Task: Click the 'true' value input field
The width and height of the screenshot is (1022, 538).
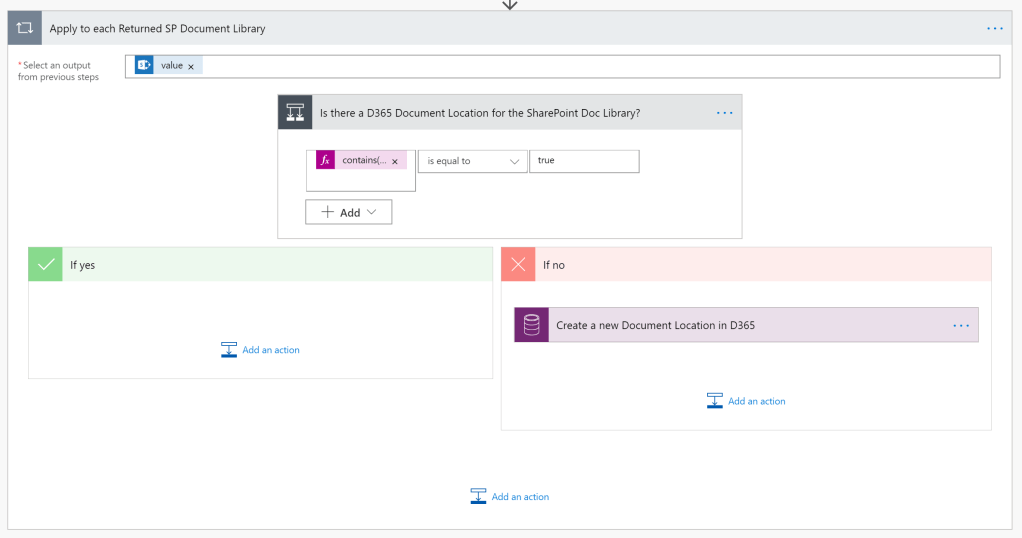Action: [584, 161]
